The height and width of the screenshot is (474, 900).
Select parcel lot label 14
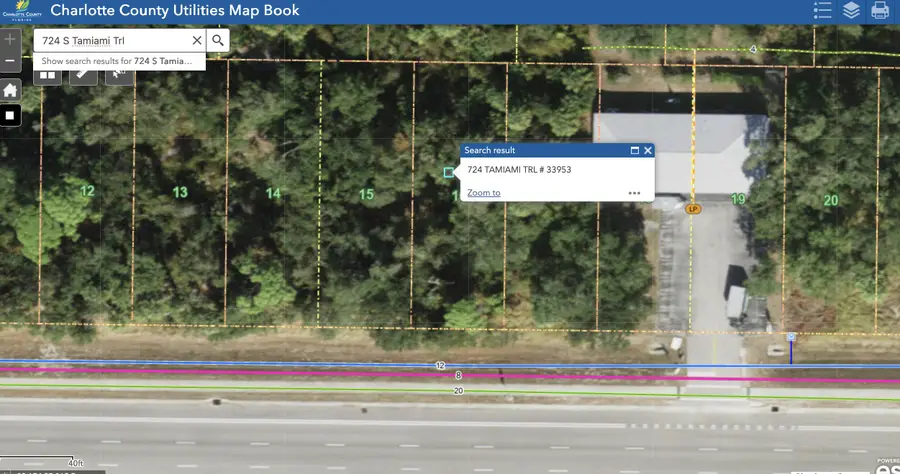[x=273, y=193]
